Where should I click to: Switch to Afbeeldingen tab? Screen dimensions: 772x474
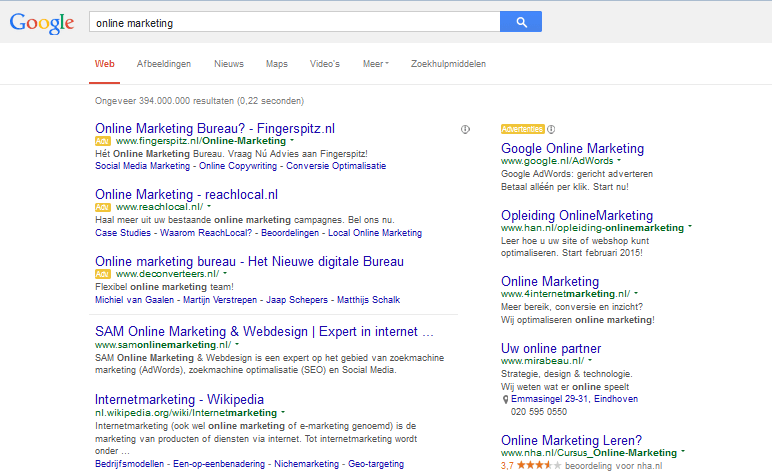click(163, 64)
